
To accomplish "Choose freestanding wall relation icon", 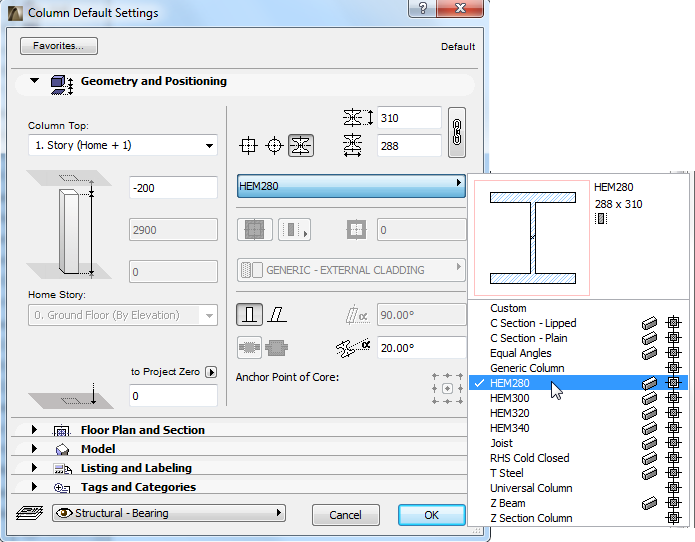I will click(277, 347).
